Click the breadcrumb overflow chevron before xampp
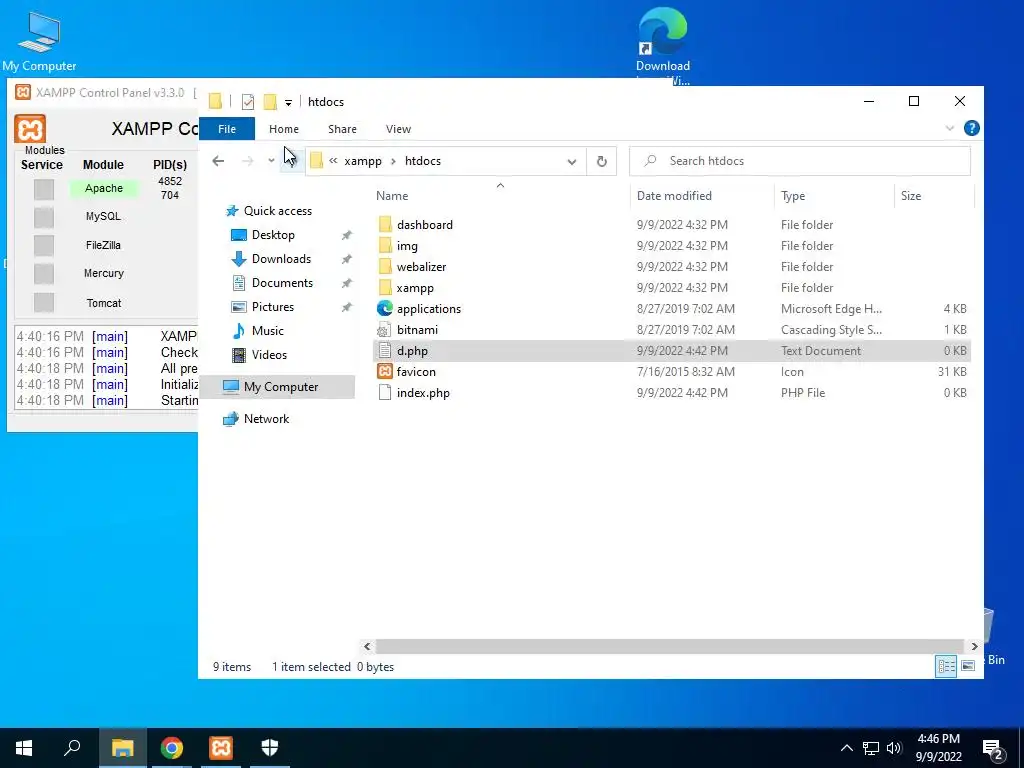This screenshot has height=768, width=1024. point(333,161)
